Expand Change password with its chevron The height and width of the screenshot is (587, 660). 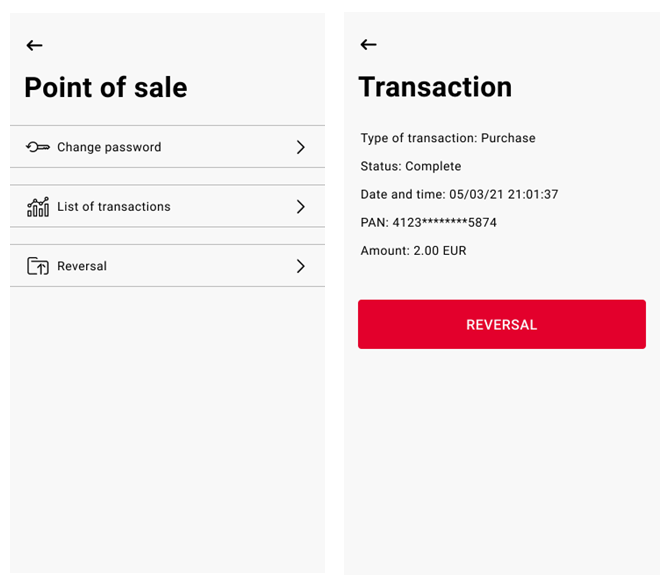pos(300,147)
